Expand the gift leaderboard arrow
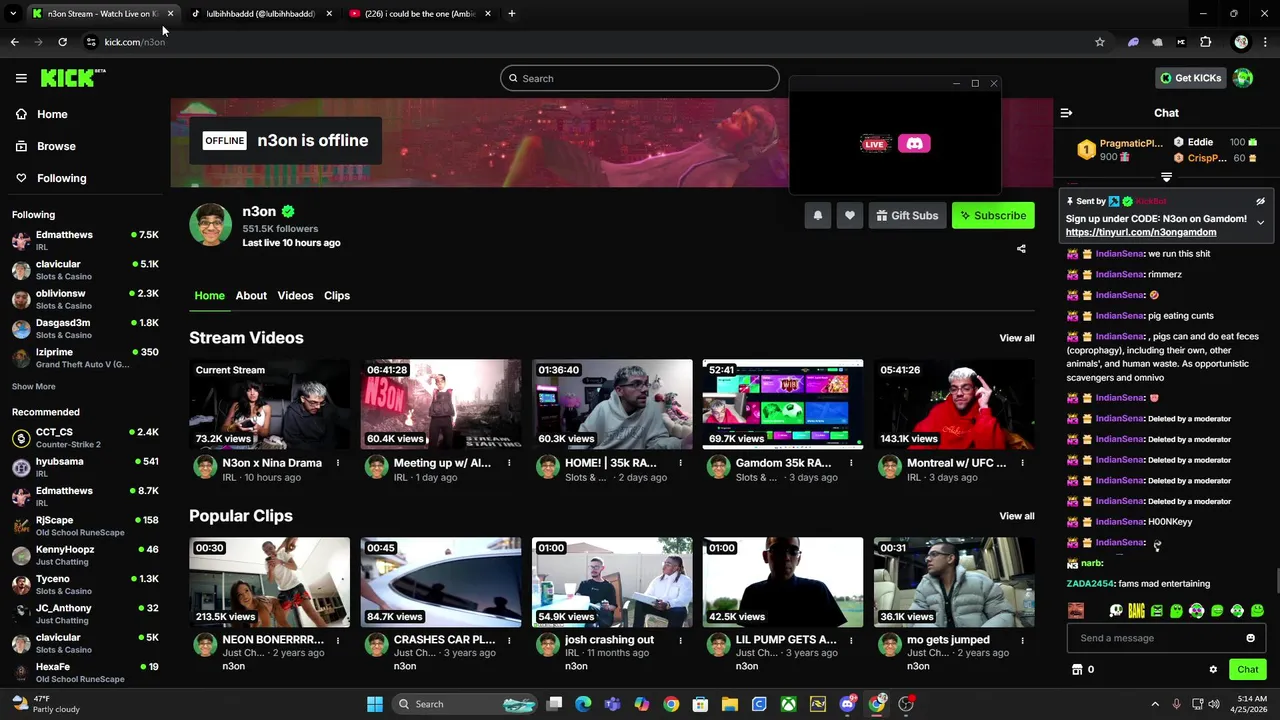Image resolution: width=1280 pixels, height=720 pixels. pos(1166,177)
